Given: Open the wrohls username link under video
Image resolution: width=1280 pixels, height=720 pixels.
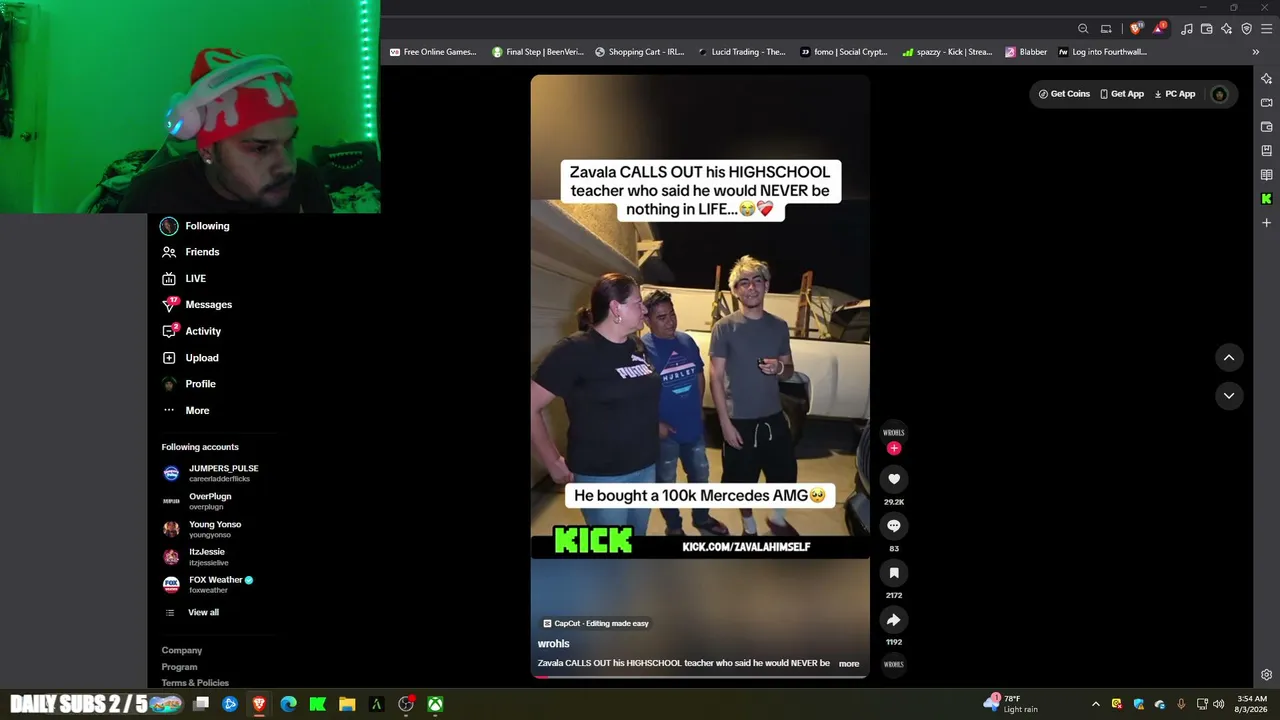Looking at the screenshot, I should click(554, 644).
